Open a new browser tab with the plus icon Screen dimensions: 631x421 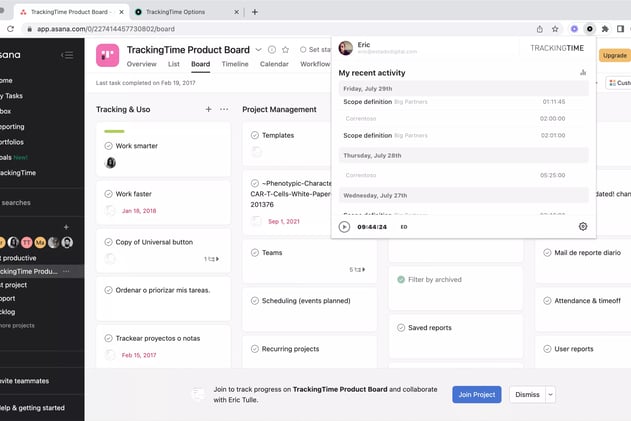click(x=255, y=12)
